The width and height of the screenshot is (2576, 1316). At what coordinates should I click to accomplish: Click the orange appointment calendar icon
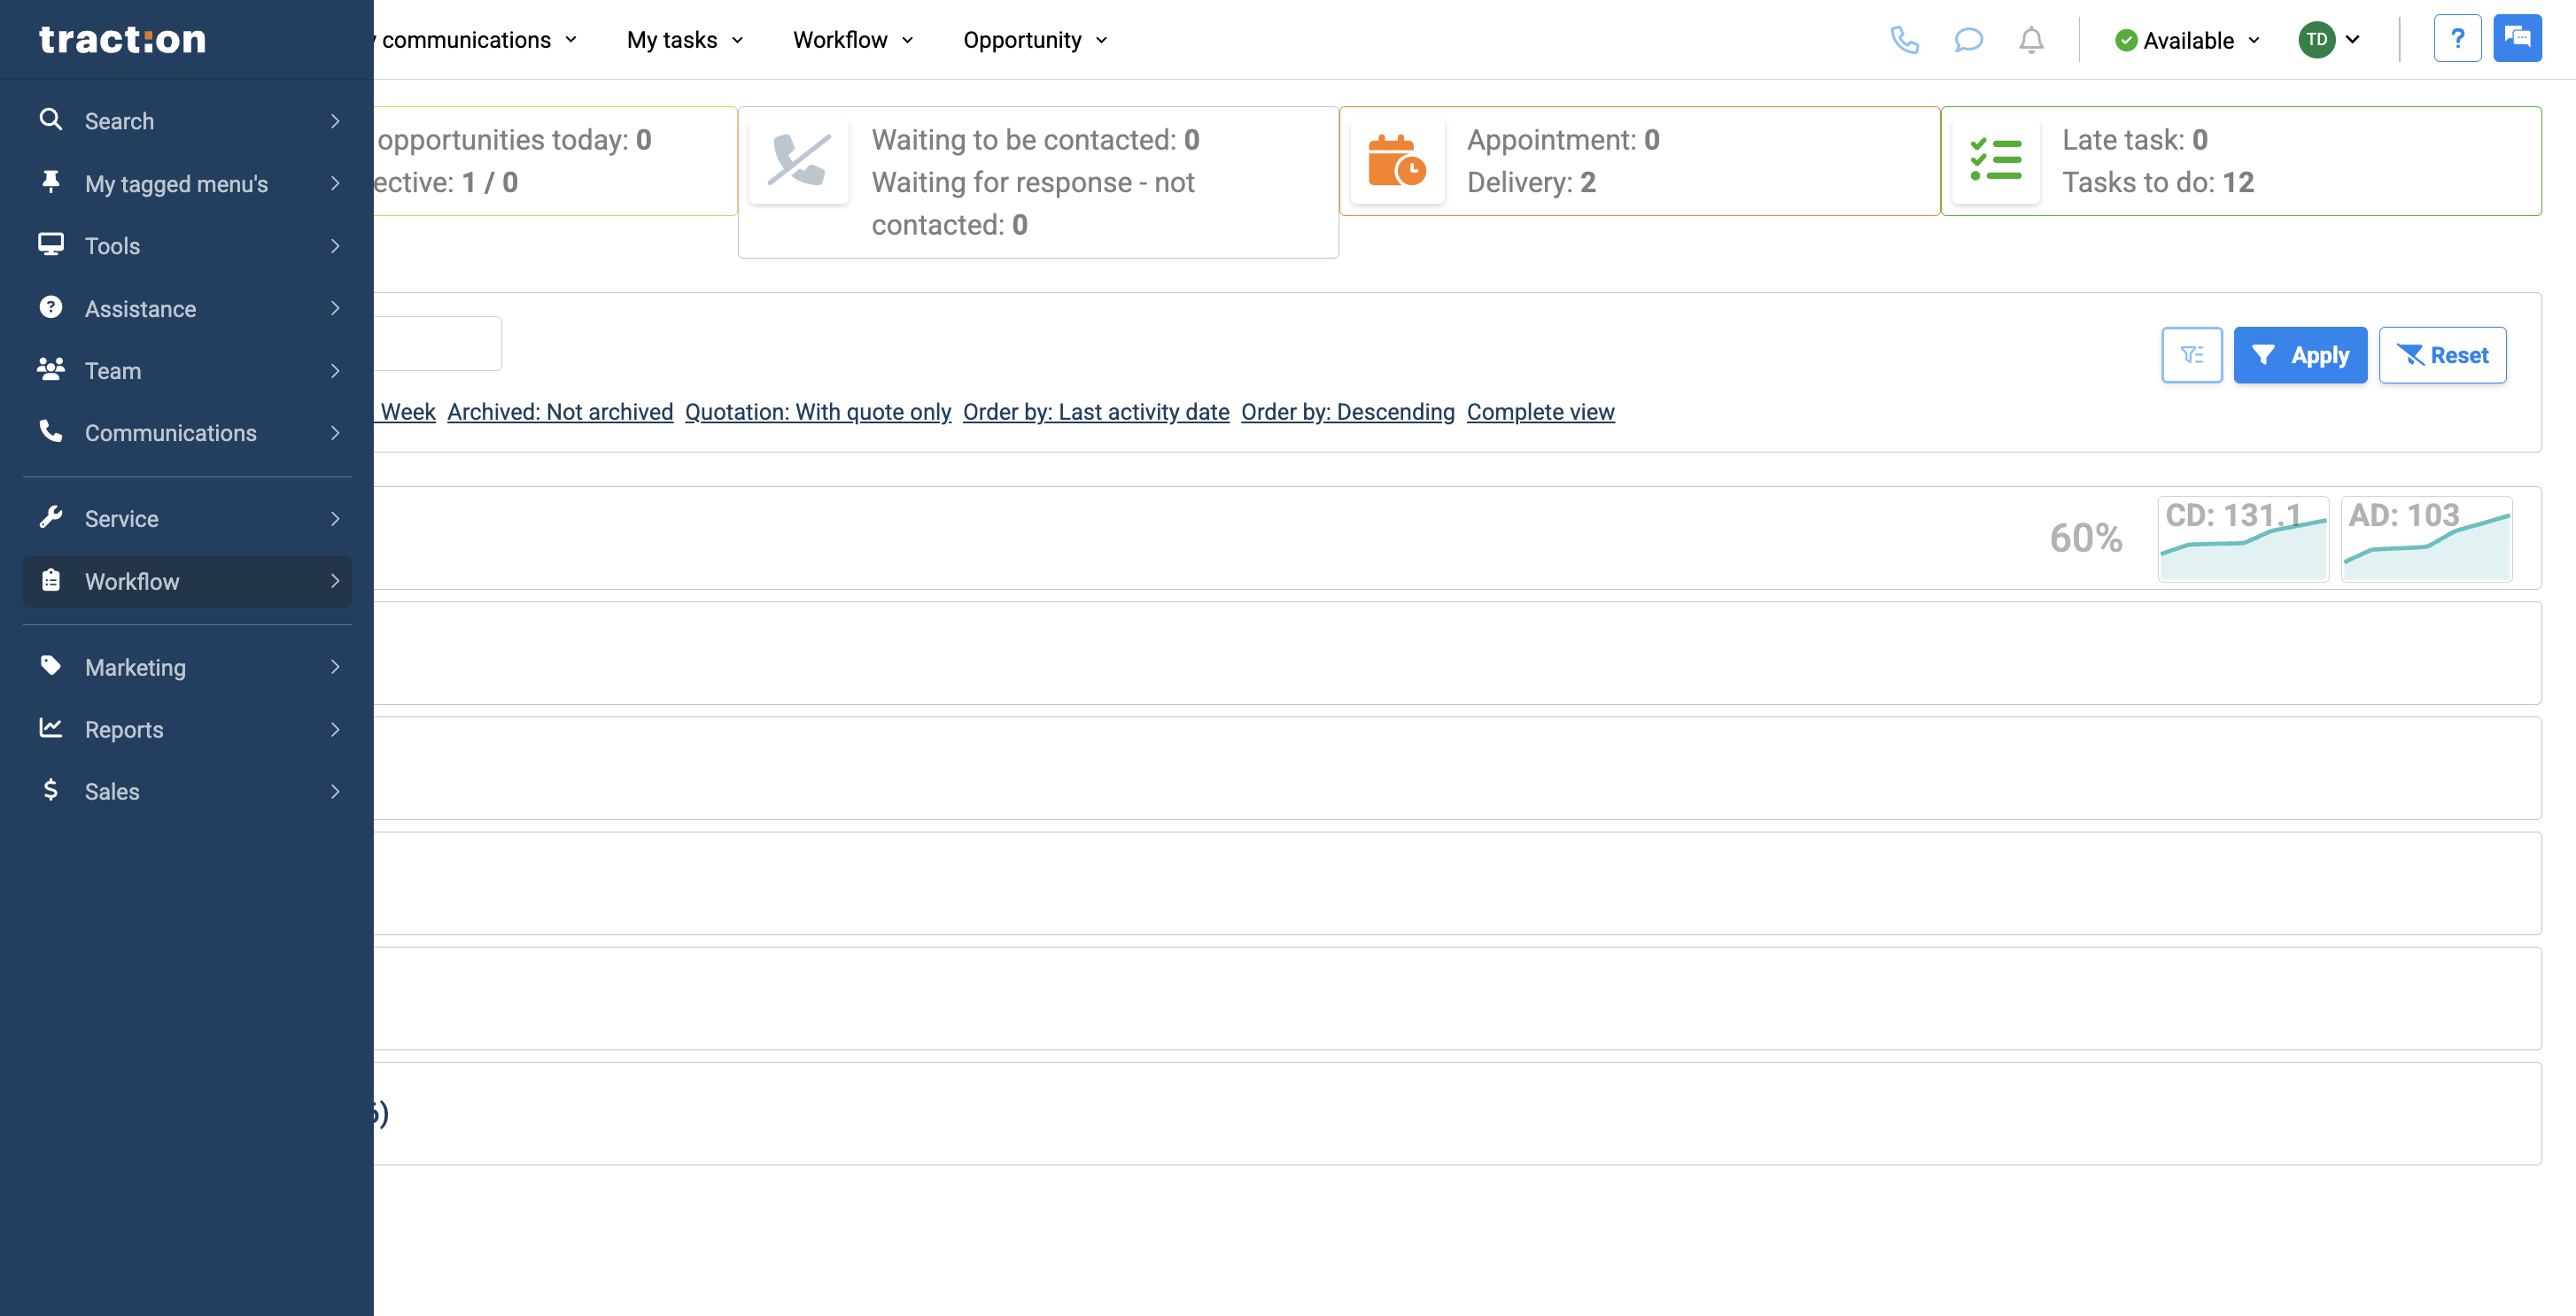tap(1397, 160)
